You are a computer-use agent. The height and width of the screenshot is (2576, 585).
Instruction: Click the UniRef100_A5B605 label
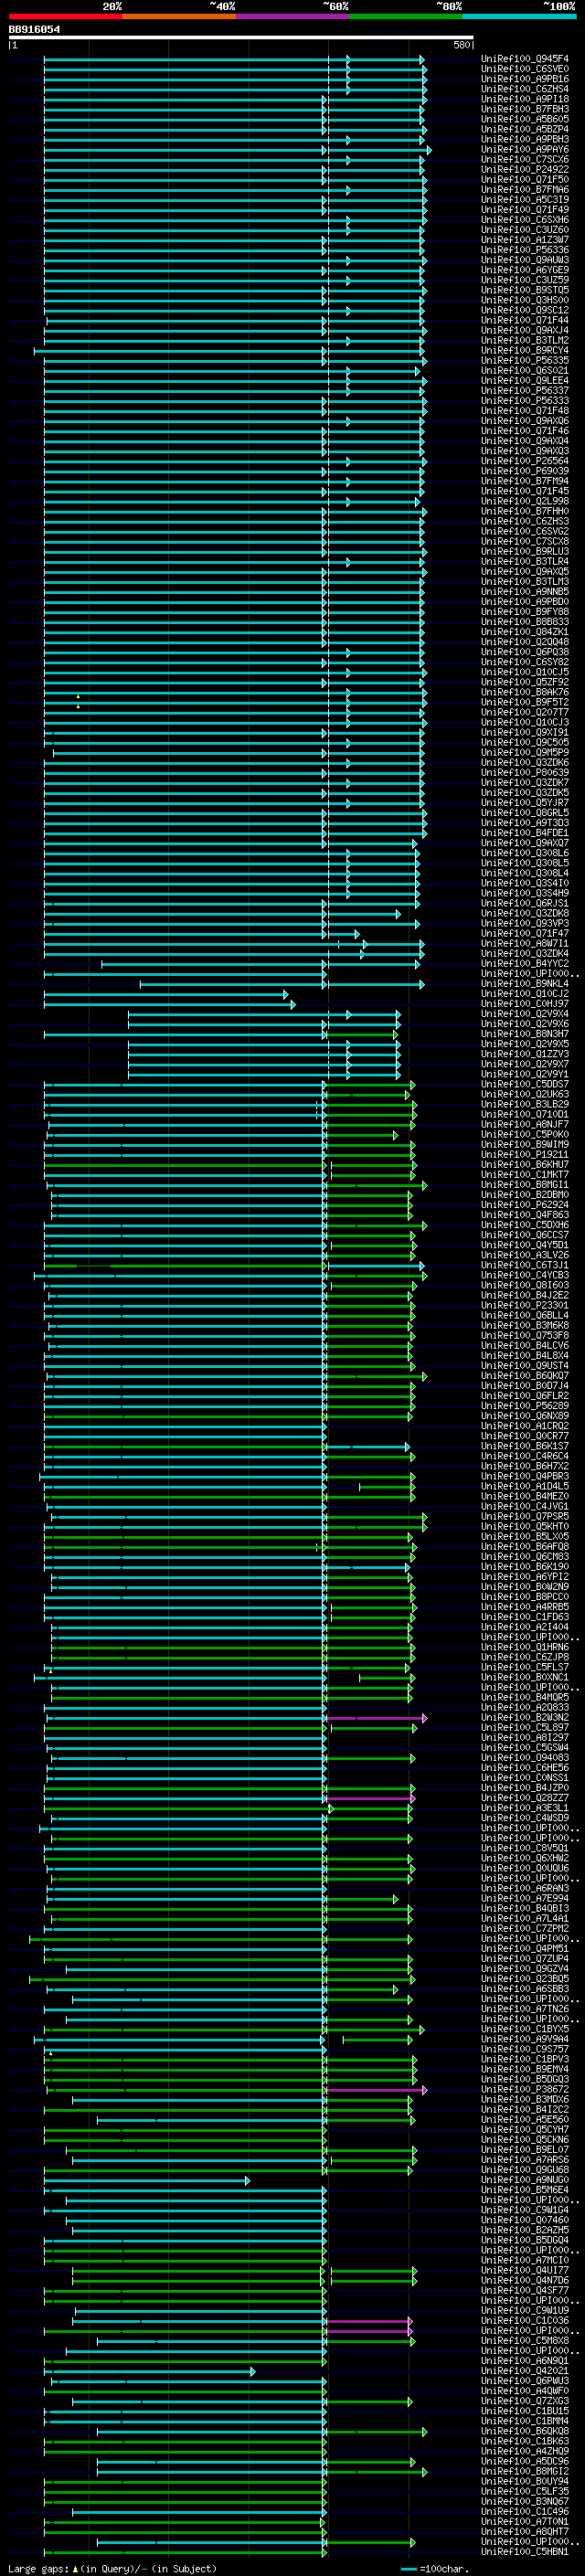(525, 119)
